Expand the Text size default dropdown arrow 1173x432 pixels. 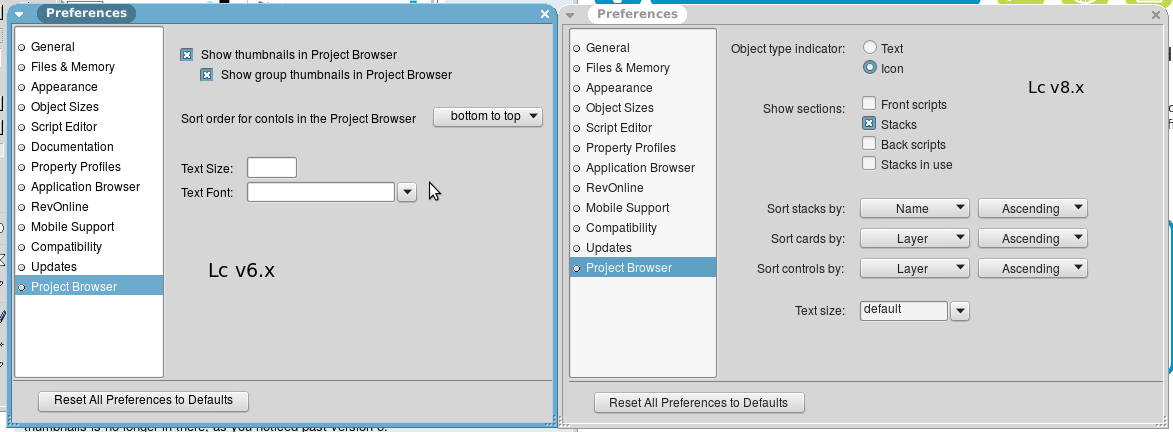tap(960, 311)
